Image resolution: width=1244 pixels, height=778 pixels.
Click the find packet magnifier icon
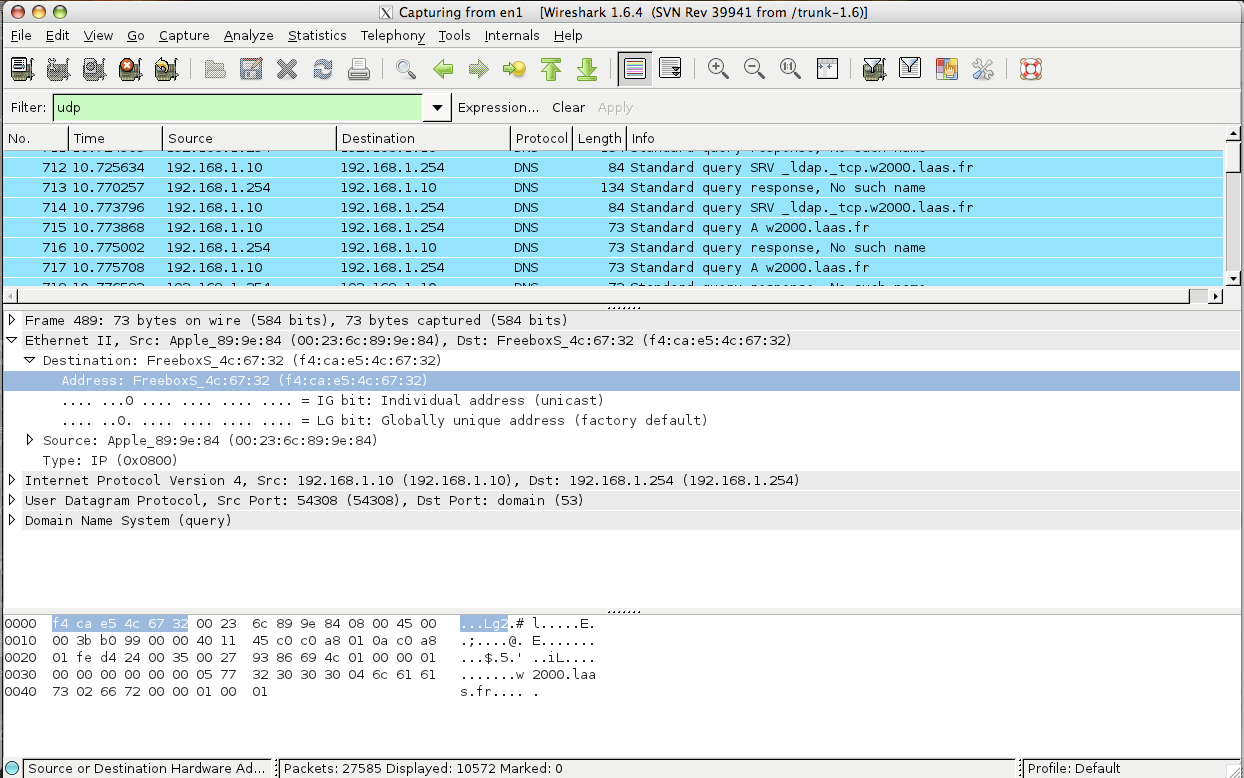(x=405, y=69)
